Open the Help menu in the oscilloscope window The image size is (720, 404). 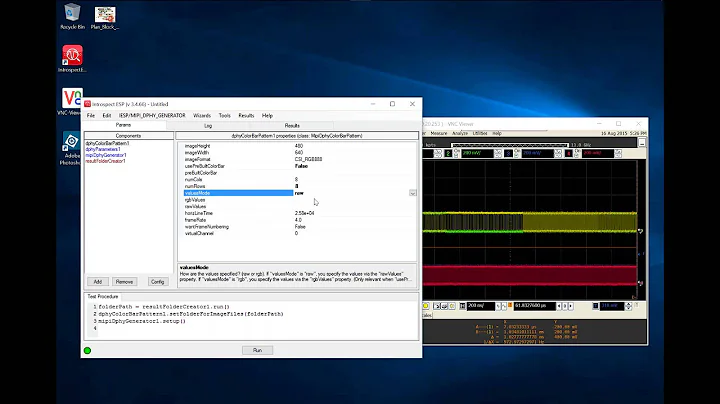click(497, 133)
